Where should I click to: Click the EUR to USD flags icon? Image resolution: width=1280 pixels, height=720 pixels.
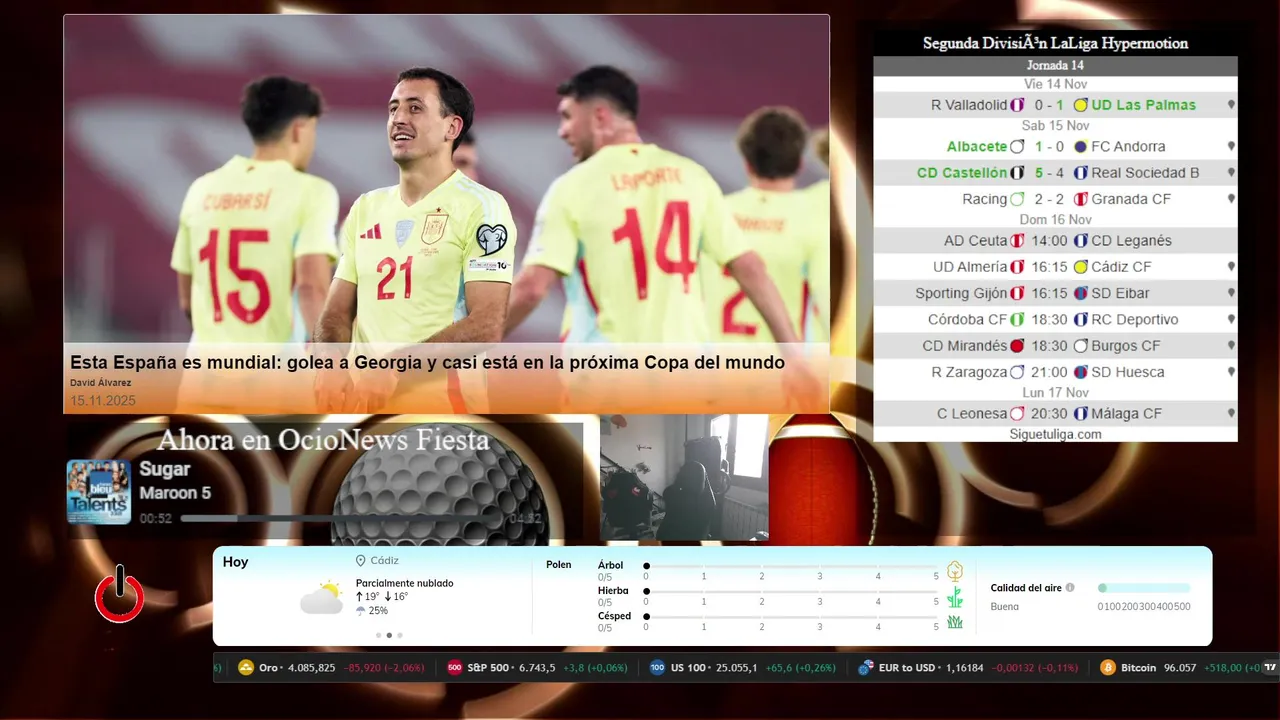[x=866, y=667]
